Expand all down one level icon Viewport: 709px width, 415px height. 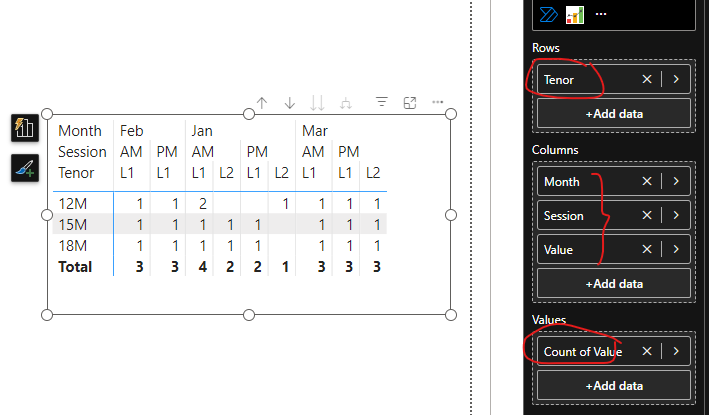click(x=345, y=104)
